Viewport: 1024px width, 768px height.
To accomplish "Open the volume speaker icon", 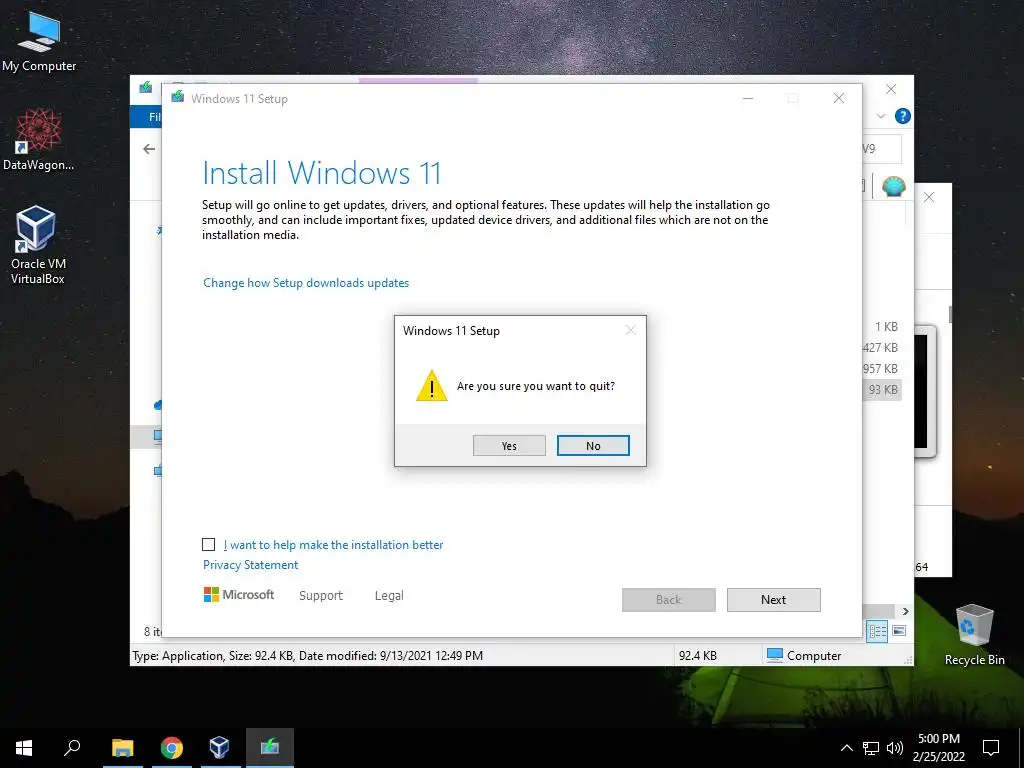I will (895, 748).
